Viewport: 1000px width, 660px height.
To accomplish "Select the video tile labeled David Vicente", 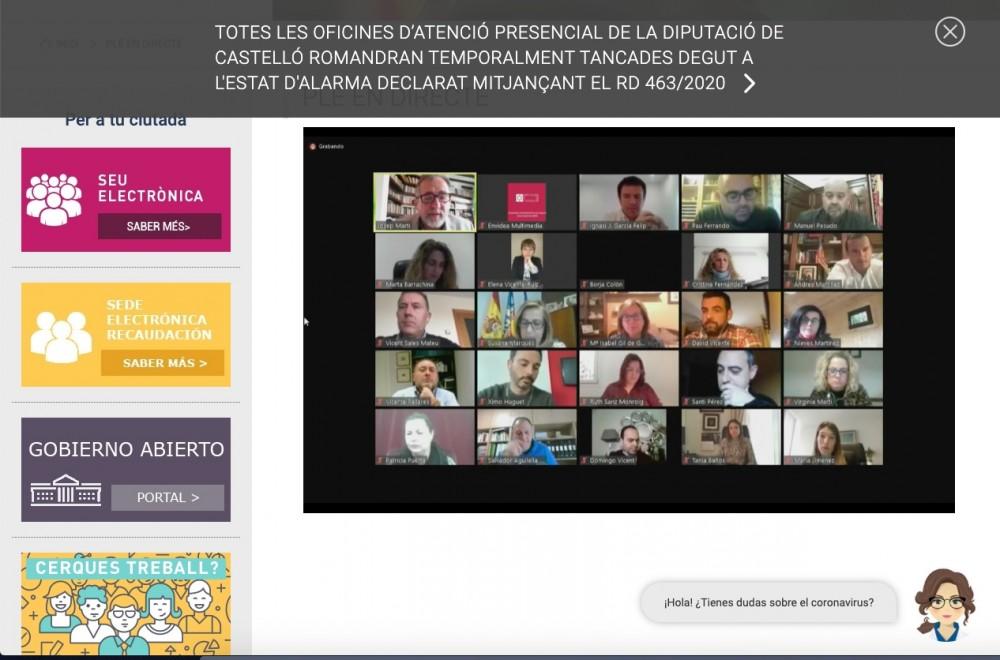I will point(730,320).
